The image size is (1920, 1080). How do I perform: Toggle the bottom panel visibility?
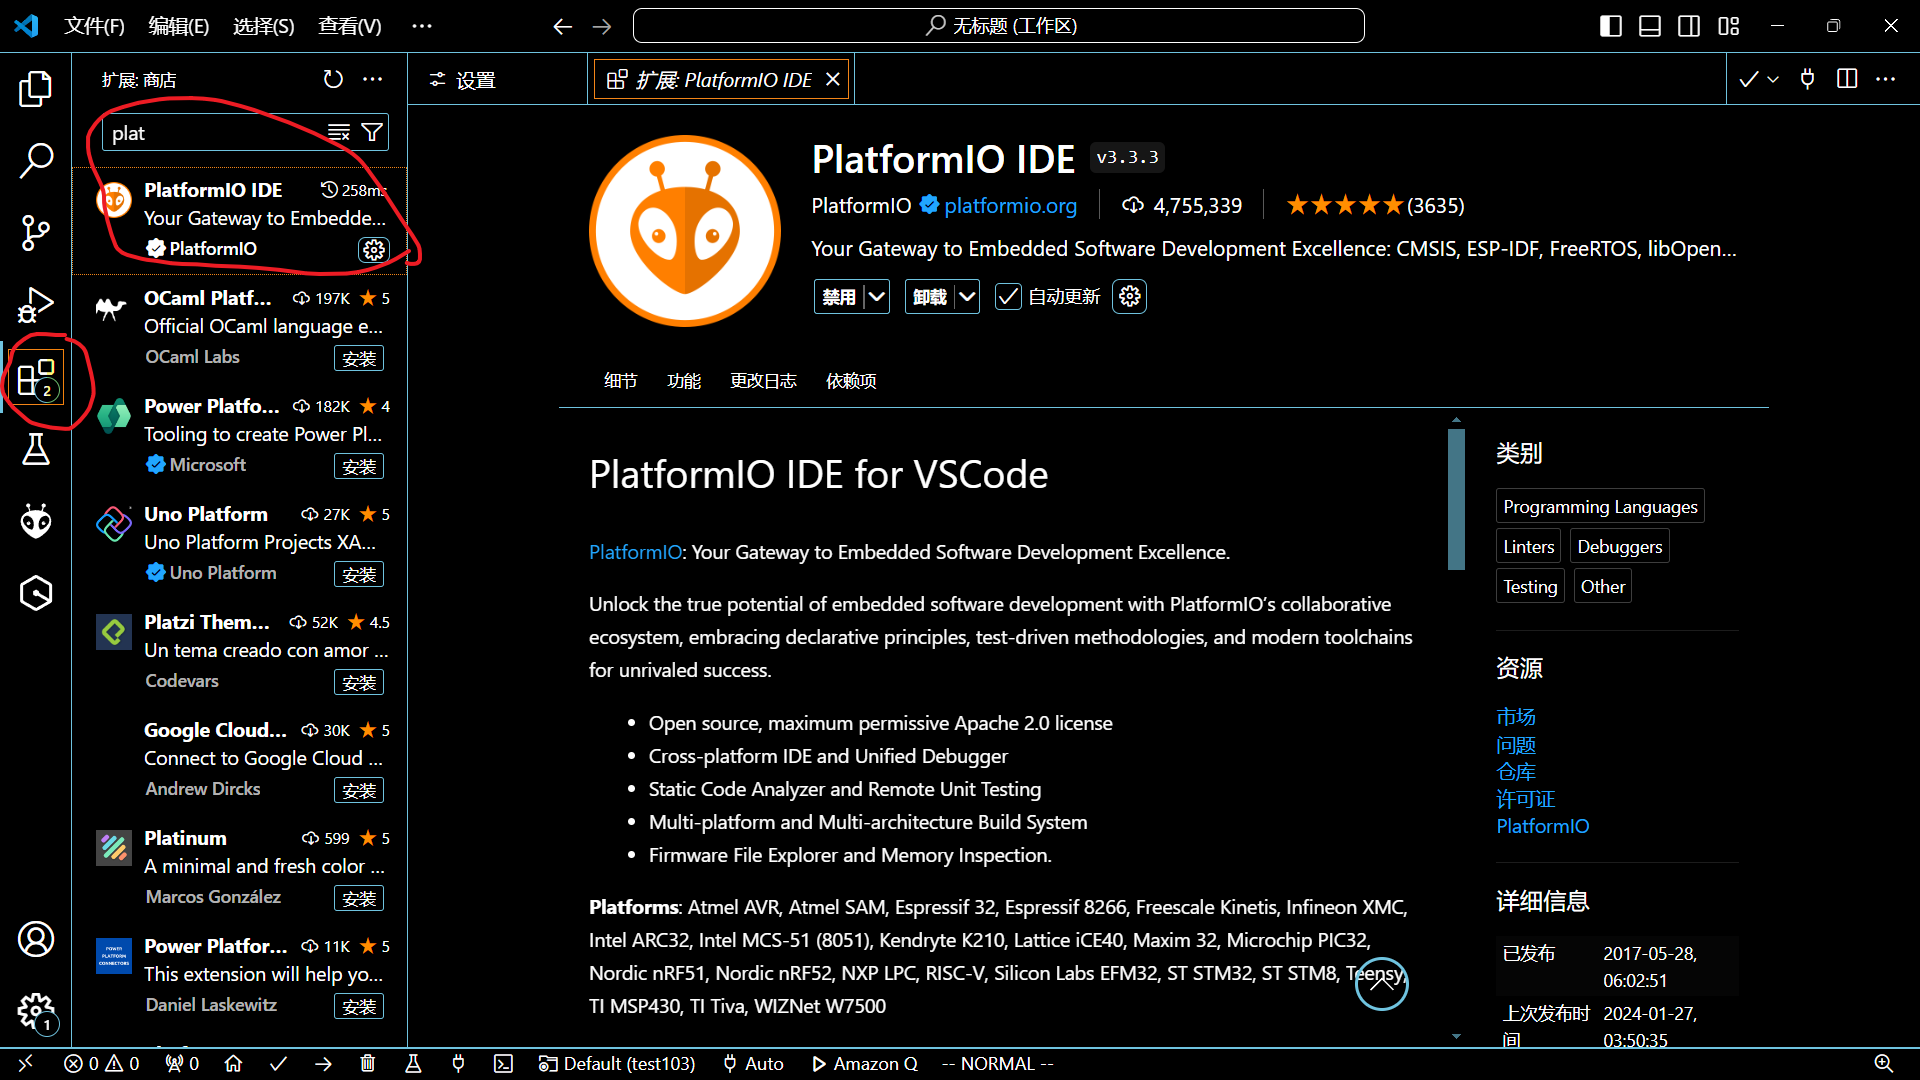tap(1650, 26)
